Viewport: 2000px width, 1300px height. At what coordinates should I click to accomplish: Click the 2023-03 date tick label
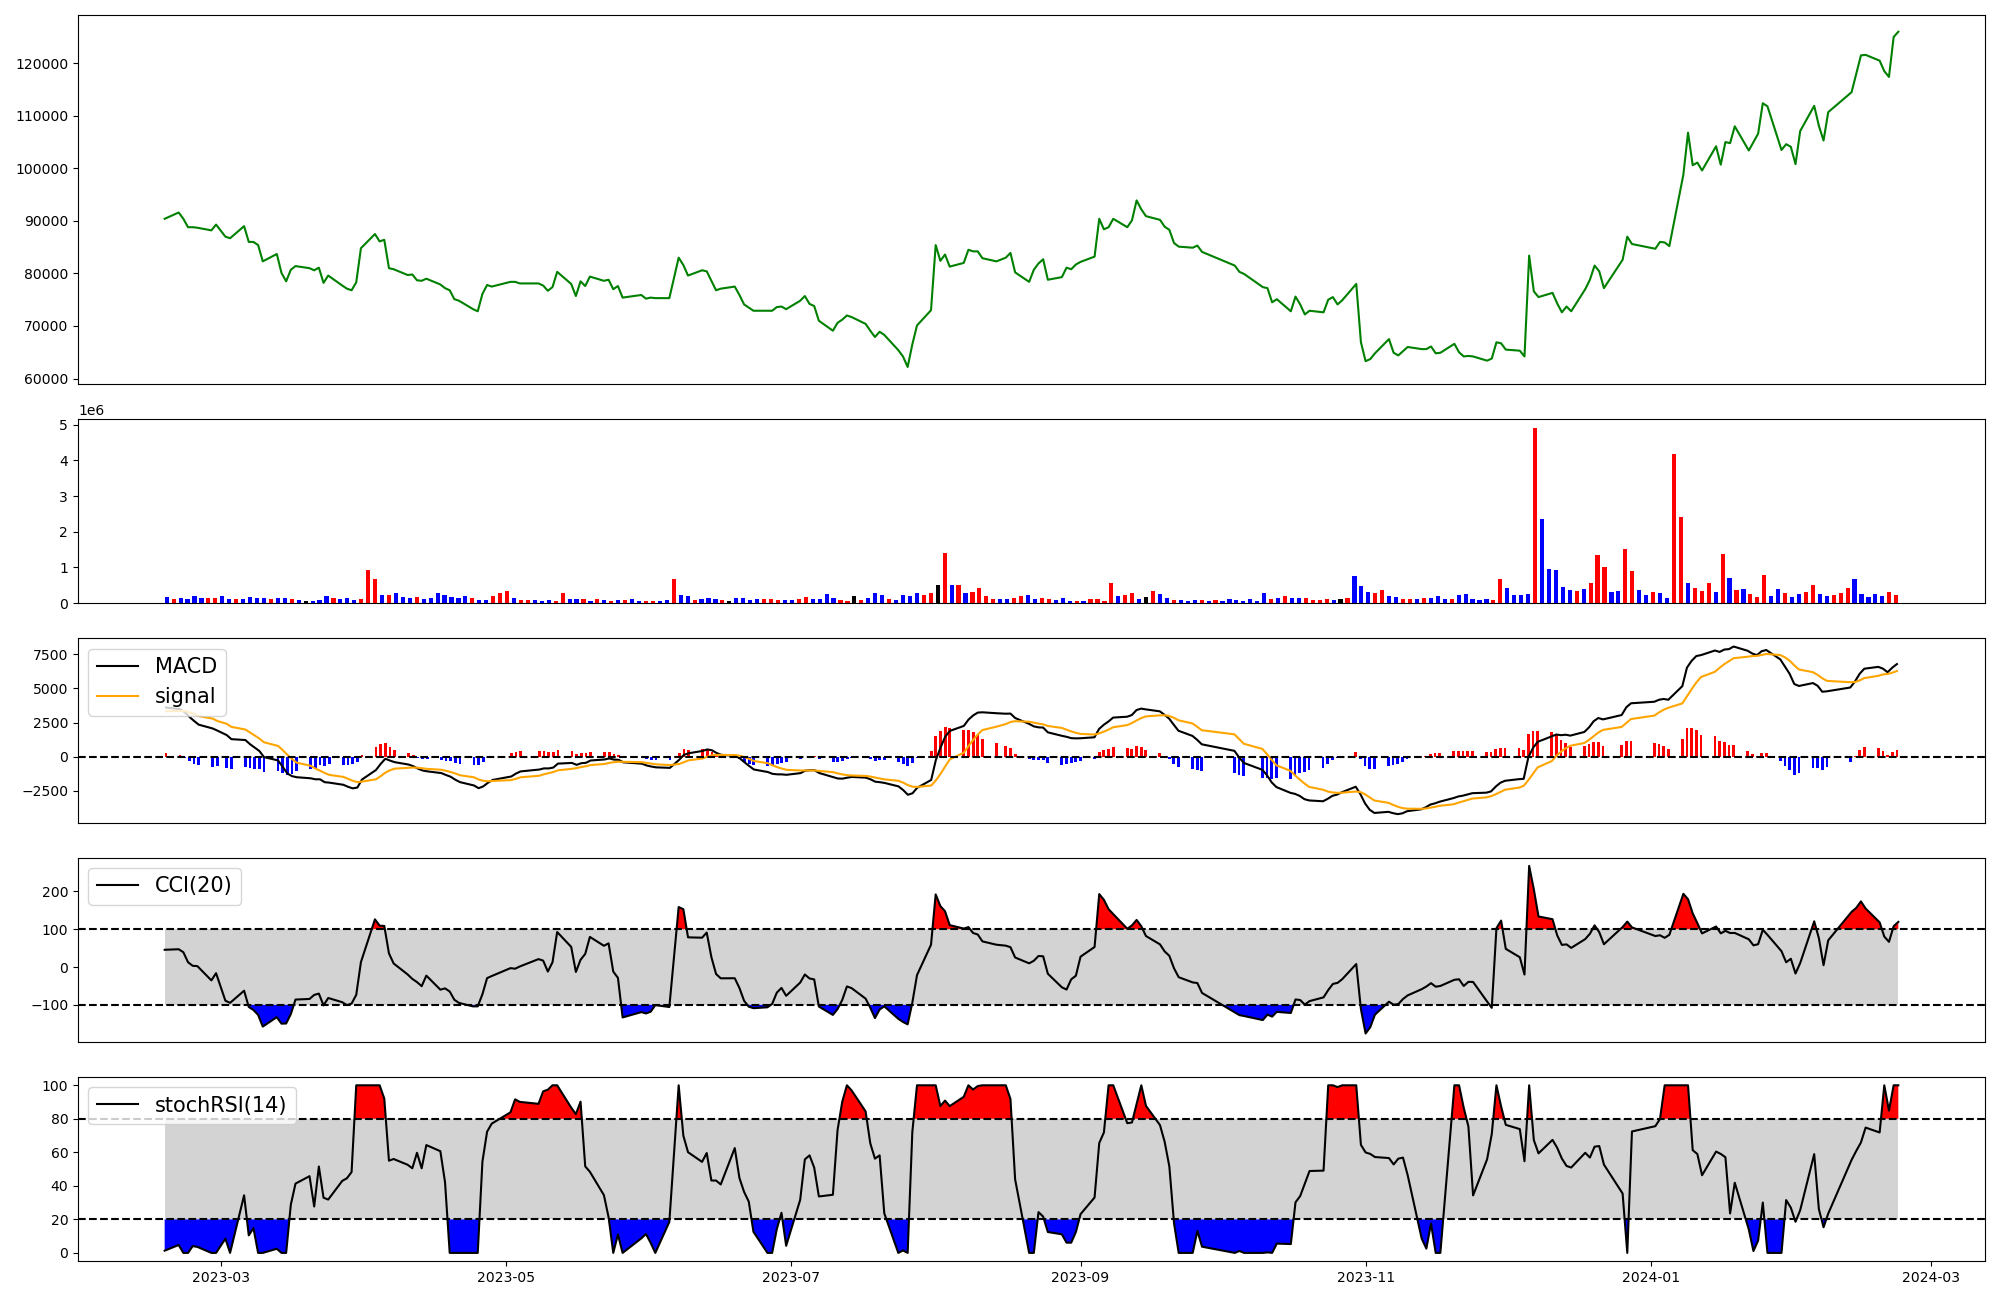point(220,1277)
